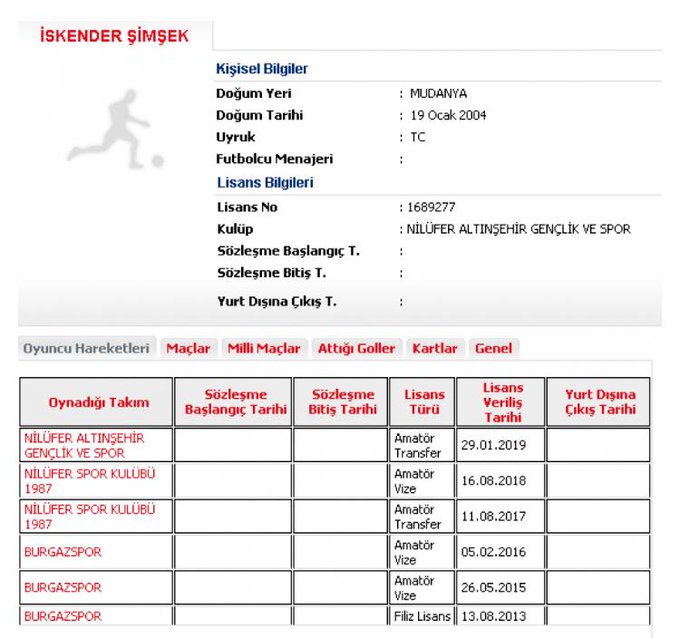Click the Nilüfer Spor Kulübü 1987 link dated 16.08.2018
The height and width of the screenshot is (638, 680).
pos(89,481)
